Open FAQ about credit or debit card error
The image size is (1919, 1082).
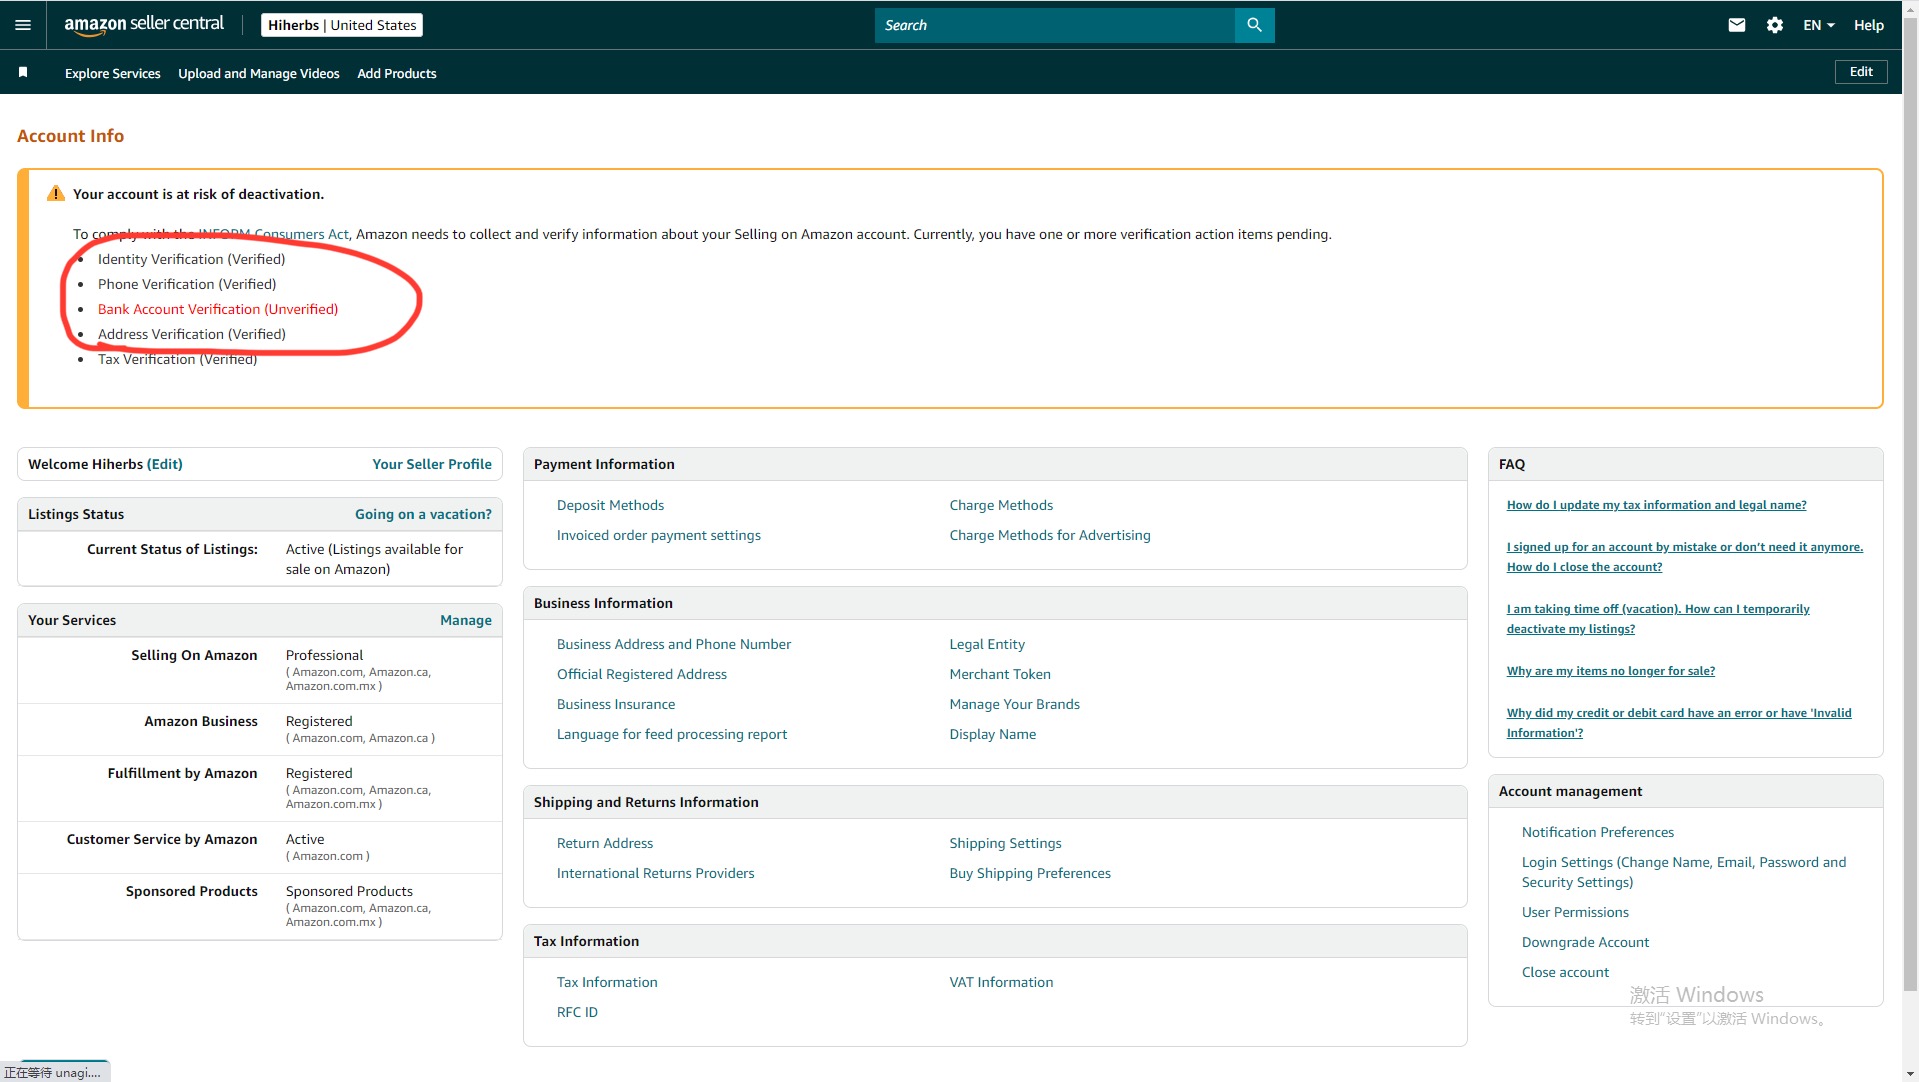(x=1679, y=723)
